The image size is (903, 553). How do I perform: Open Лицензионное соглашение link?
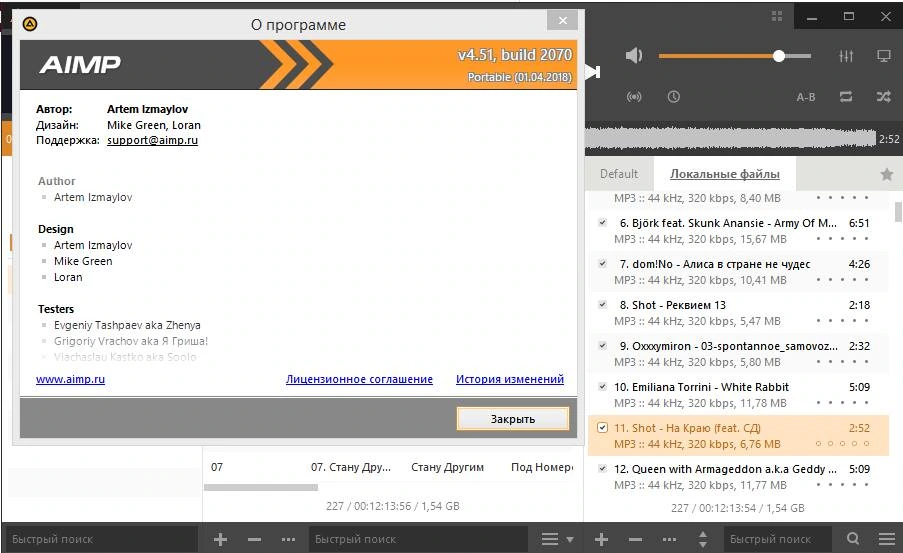pos(359,379)
